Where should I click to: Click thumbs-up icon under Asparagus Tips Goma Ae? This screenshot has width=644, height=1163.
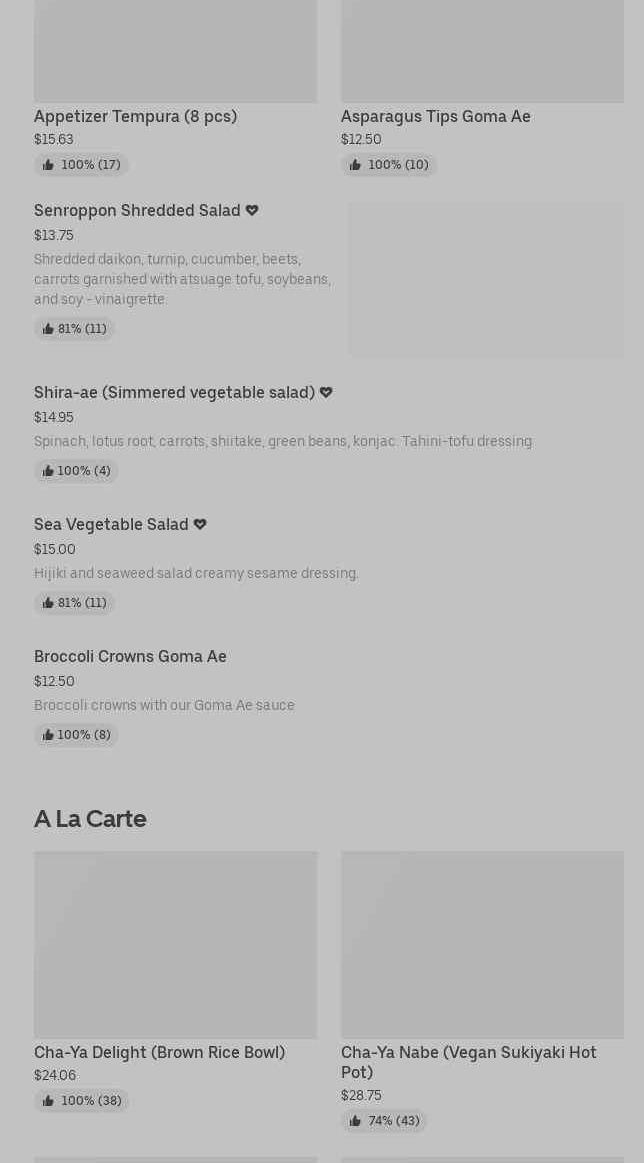coord(355,165)
